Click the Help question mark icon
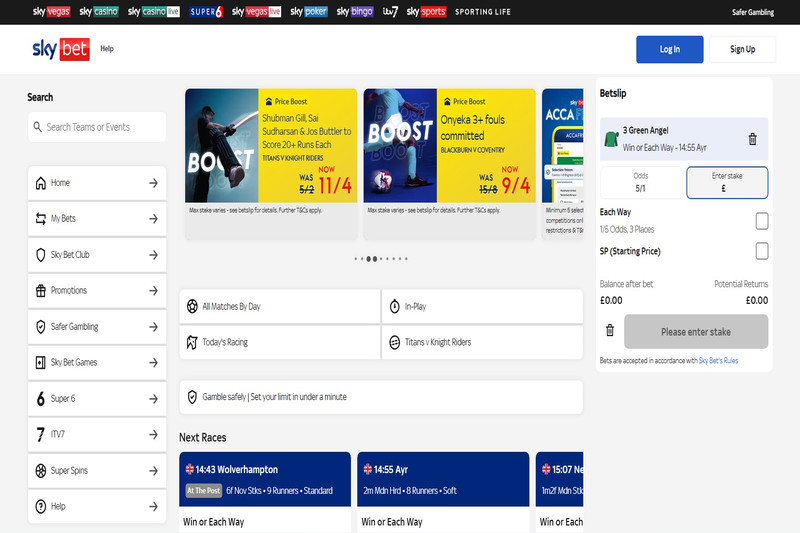Image resolution: width=800 pixels, height=533 pixels. pyautogui.click(x=41, y=506)
